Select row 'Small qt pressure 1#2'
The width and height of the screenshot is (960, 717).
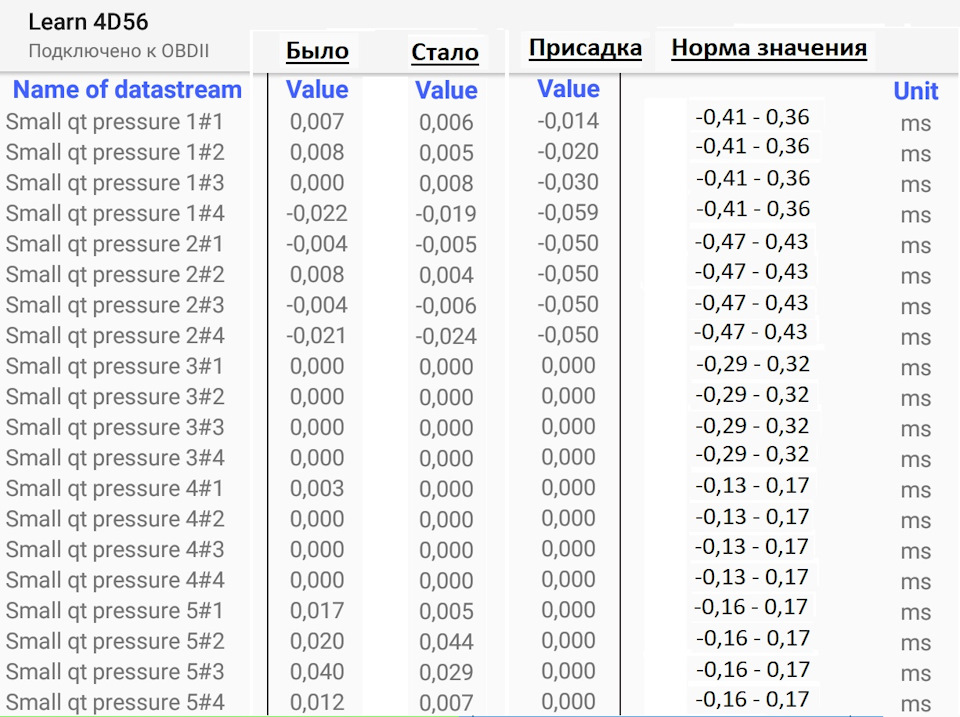click(480, 152)
